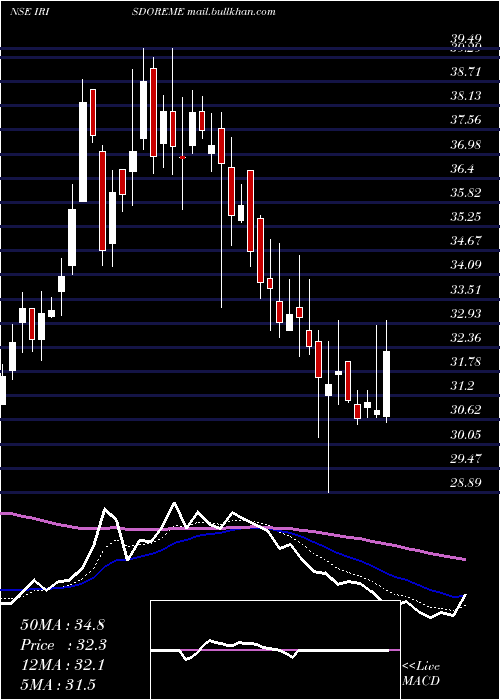The width and height of the screenshot is (500, 700).
Task: Click the 35.25 price axis label
Action: click(466, 217)
